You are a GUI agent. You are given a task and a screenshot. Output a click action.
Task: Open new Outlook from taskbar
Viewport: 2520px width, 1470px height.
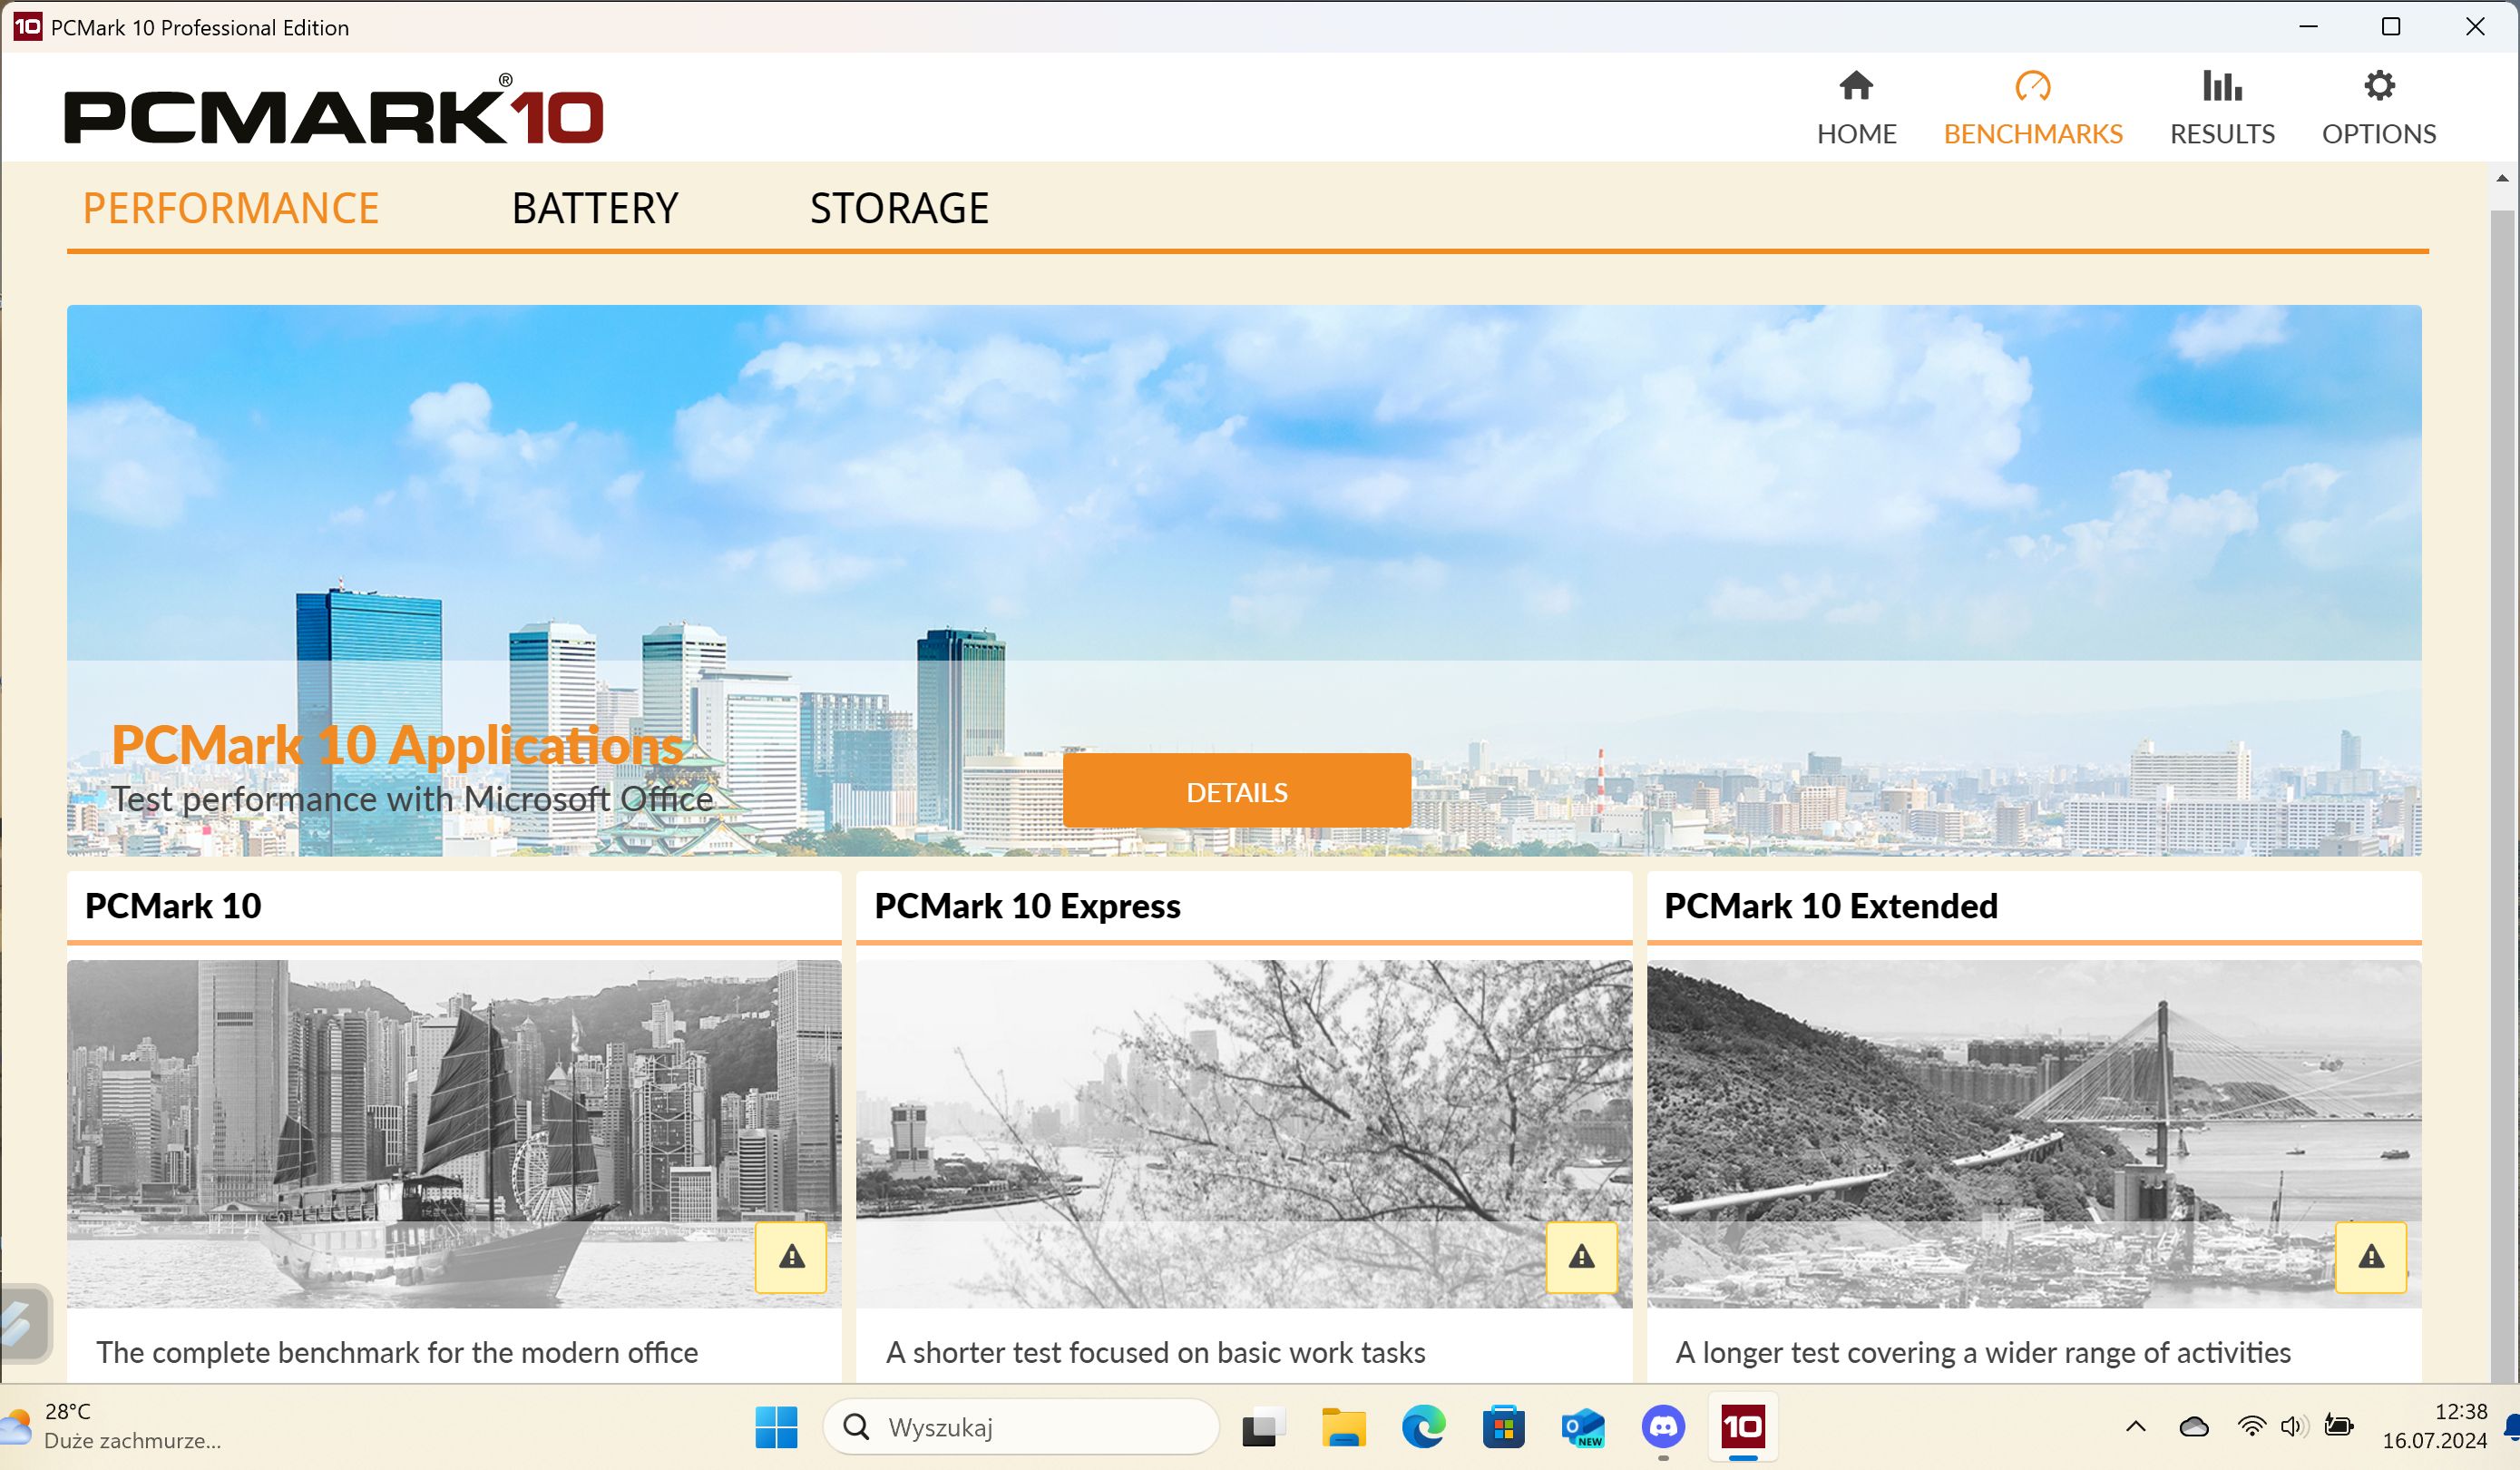click(1583, 1427)
